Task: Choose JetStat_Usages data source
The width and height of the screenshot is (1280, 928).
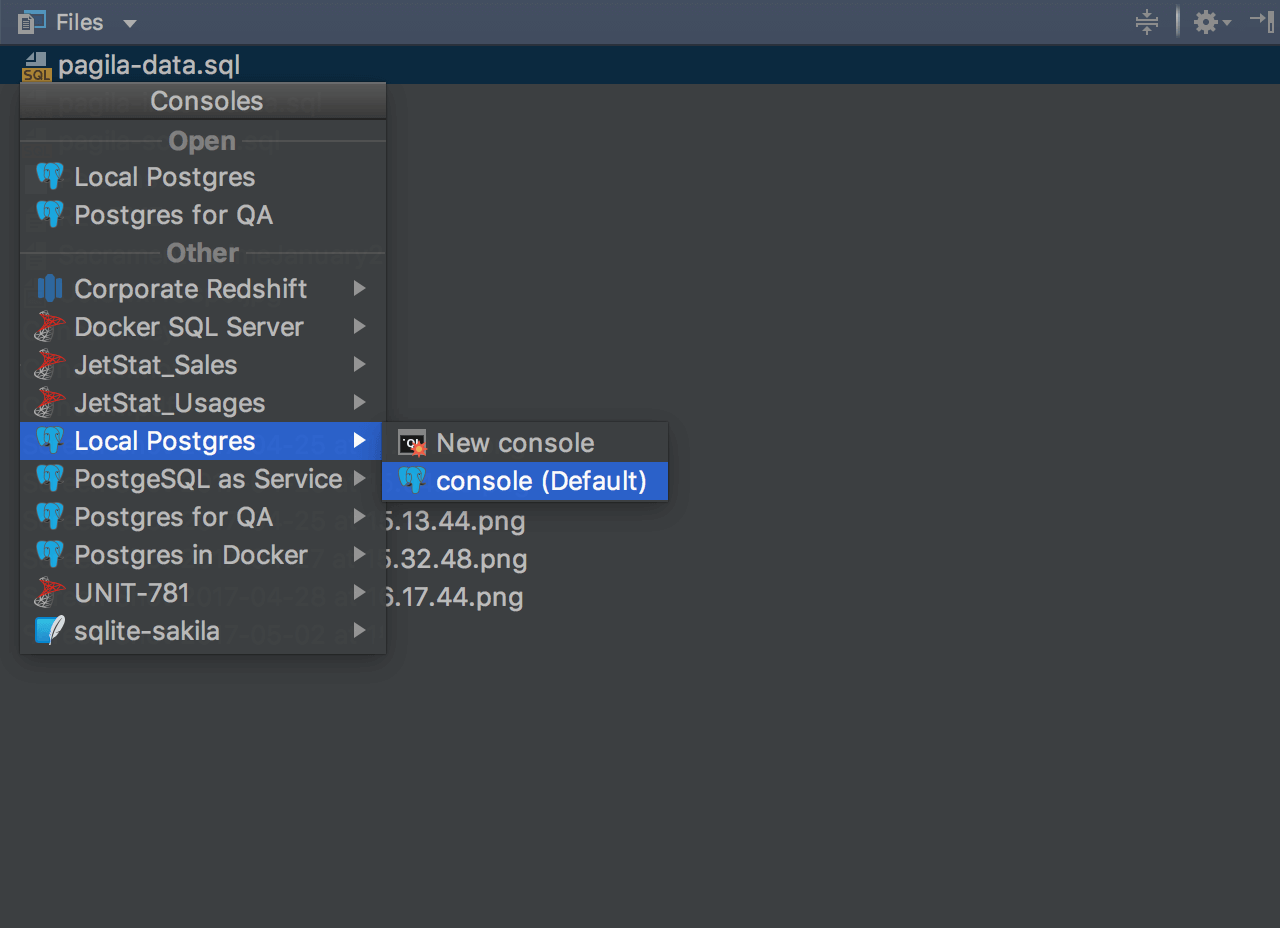Action: (x=169, y=403)
